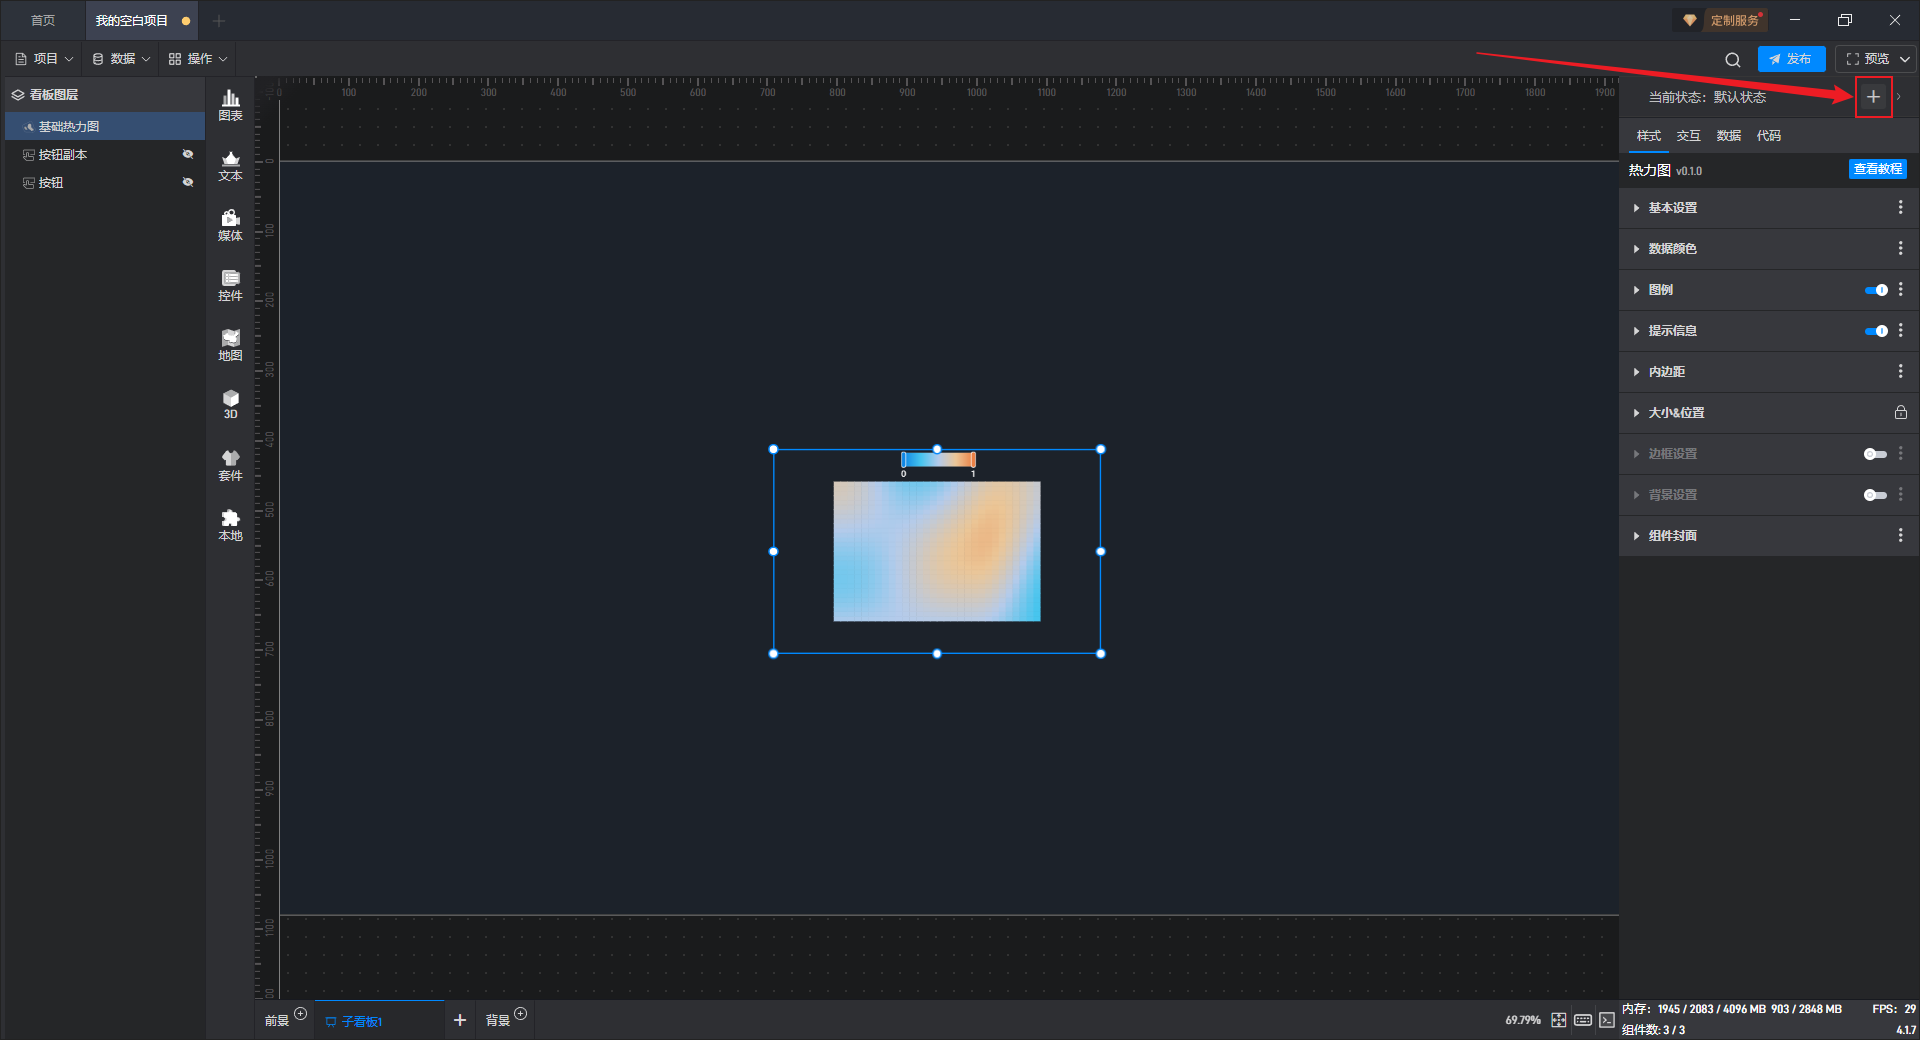The image size is (1920, 1040).
Task: Select the 前景 foreground layer button
Action: point(277,1021)
